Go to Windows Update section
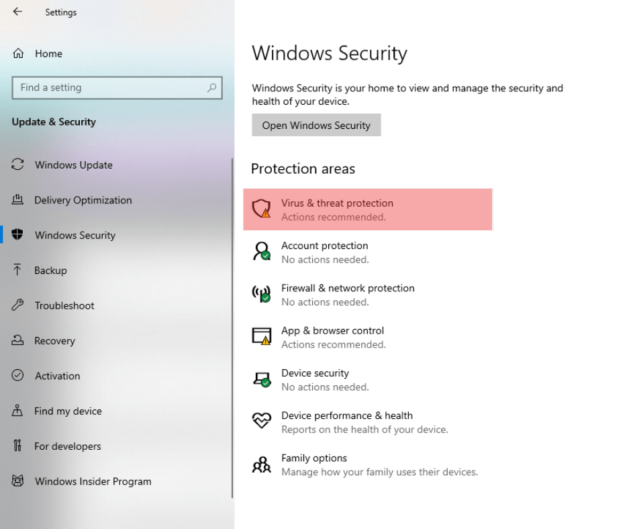The height and width of the screenshot is (529, 631). (73, 165)
